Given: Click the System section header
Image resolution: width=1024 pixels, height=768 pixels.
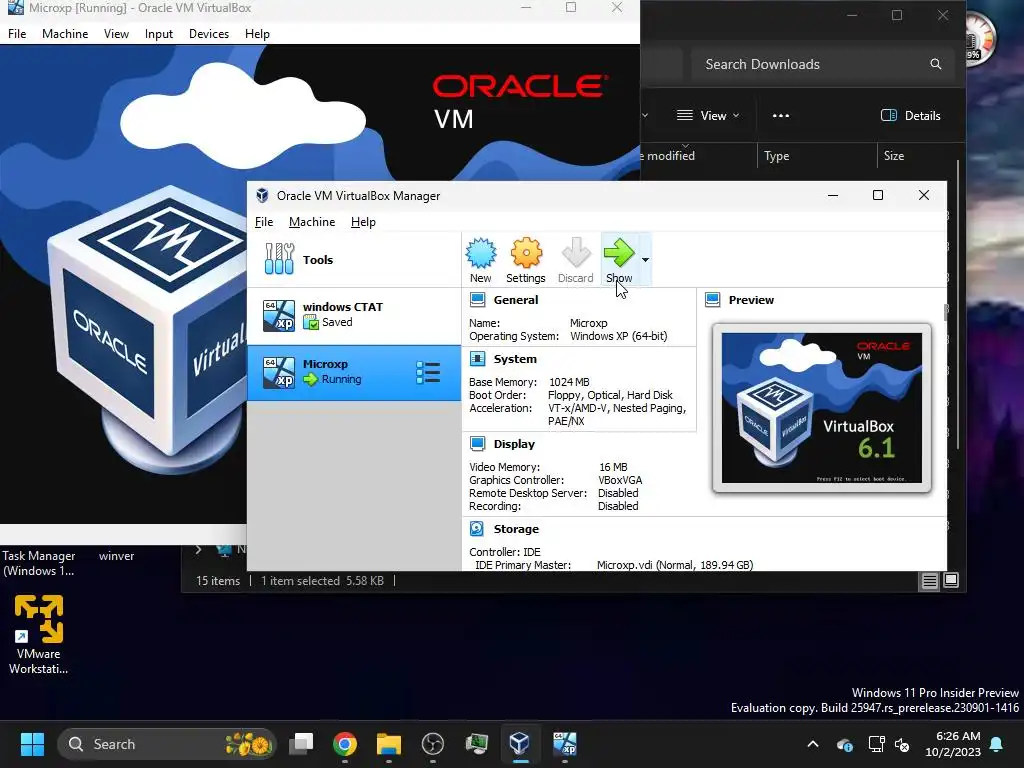Looking at the screenshot, I should tap(515, 359).
